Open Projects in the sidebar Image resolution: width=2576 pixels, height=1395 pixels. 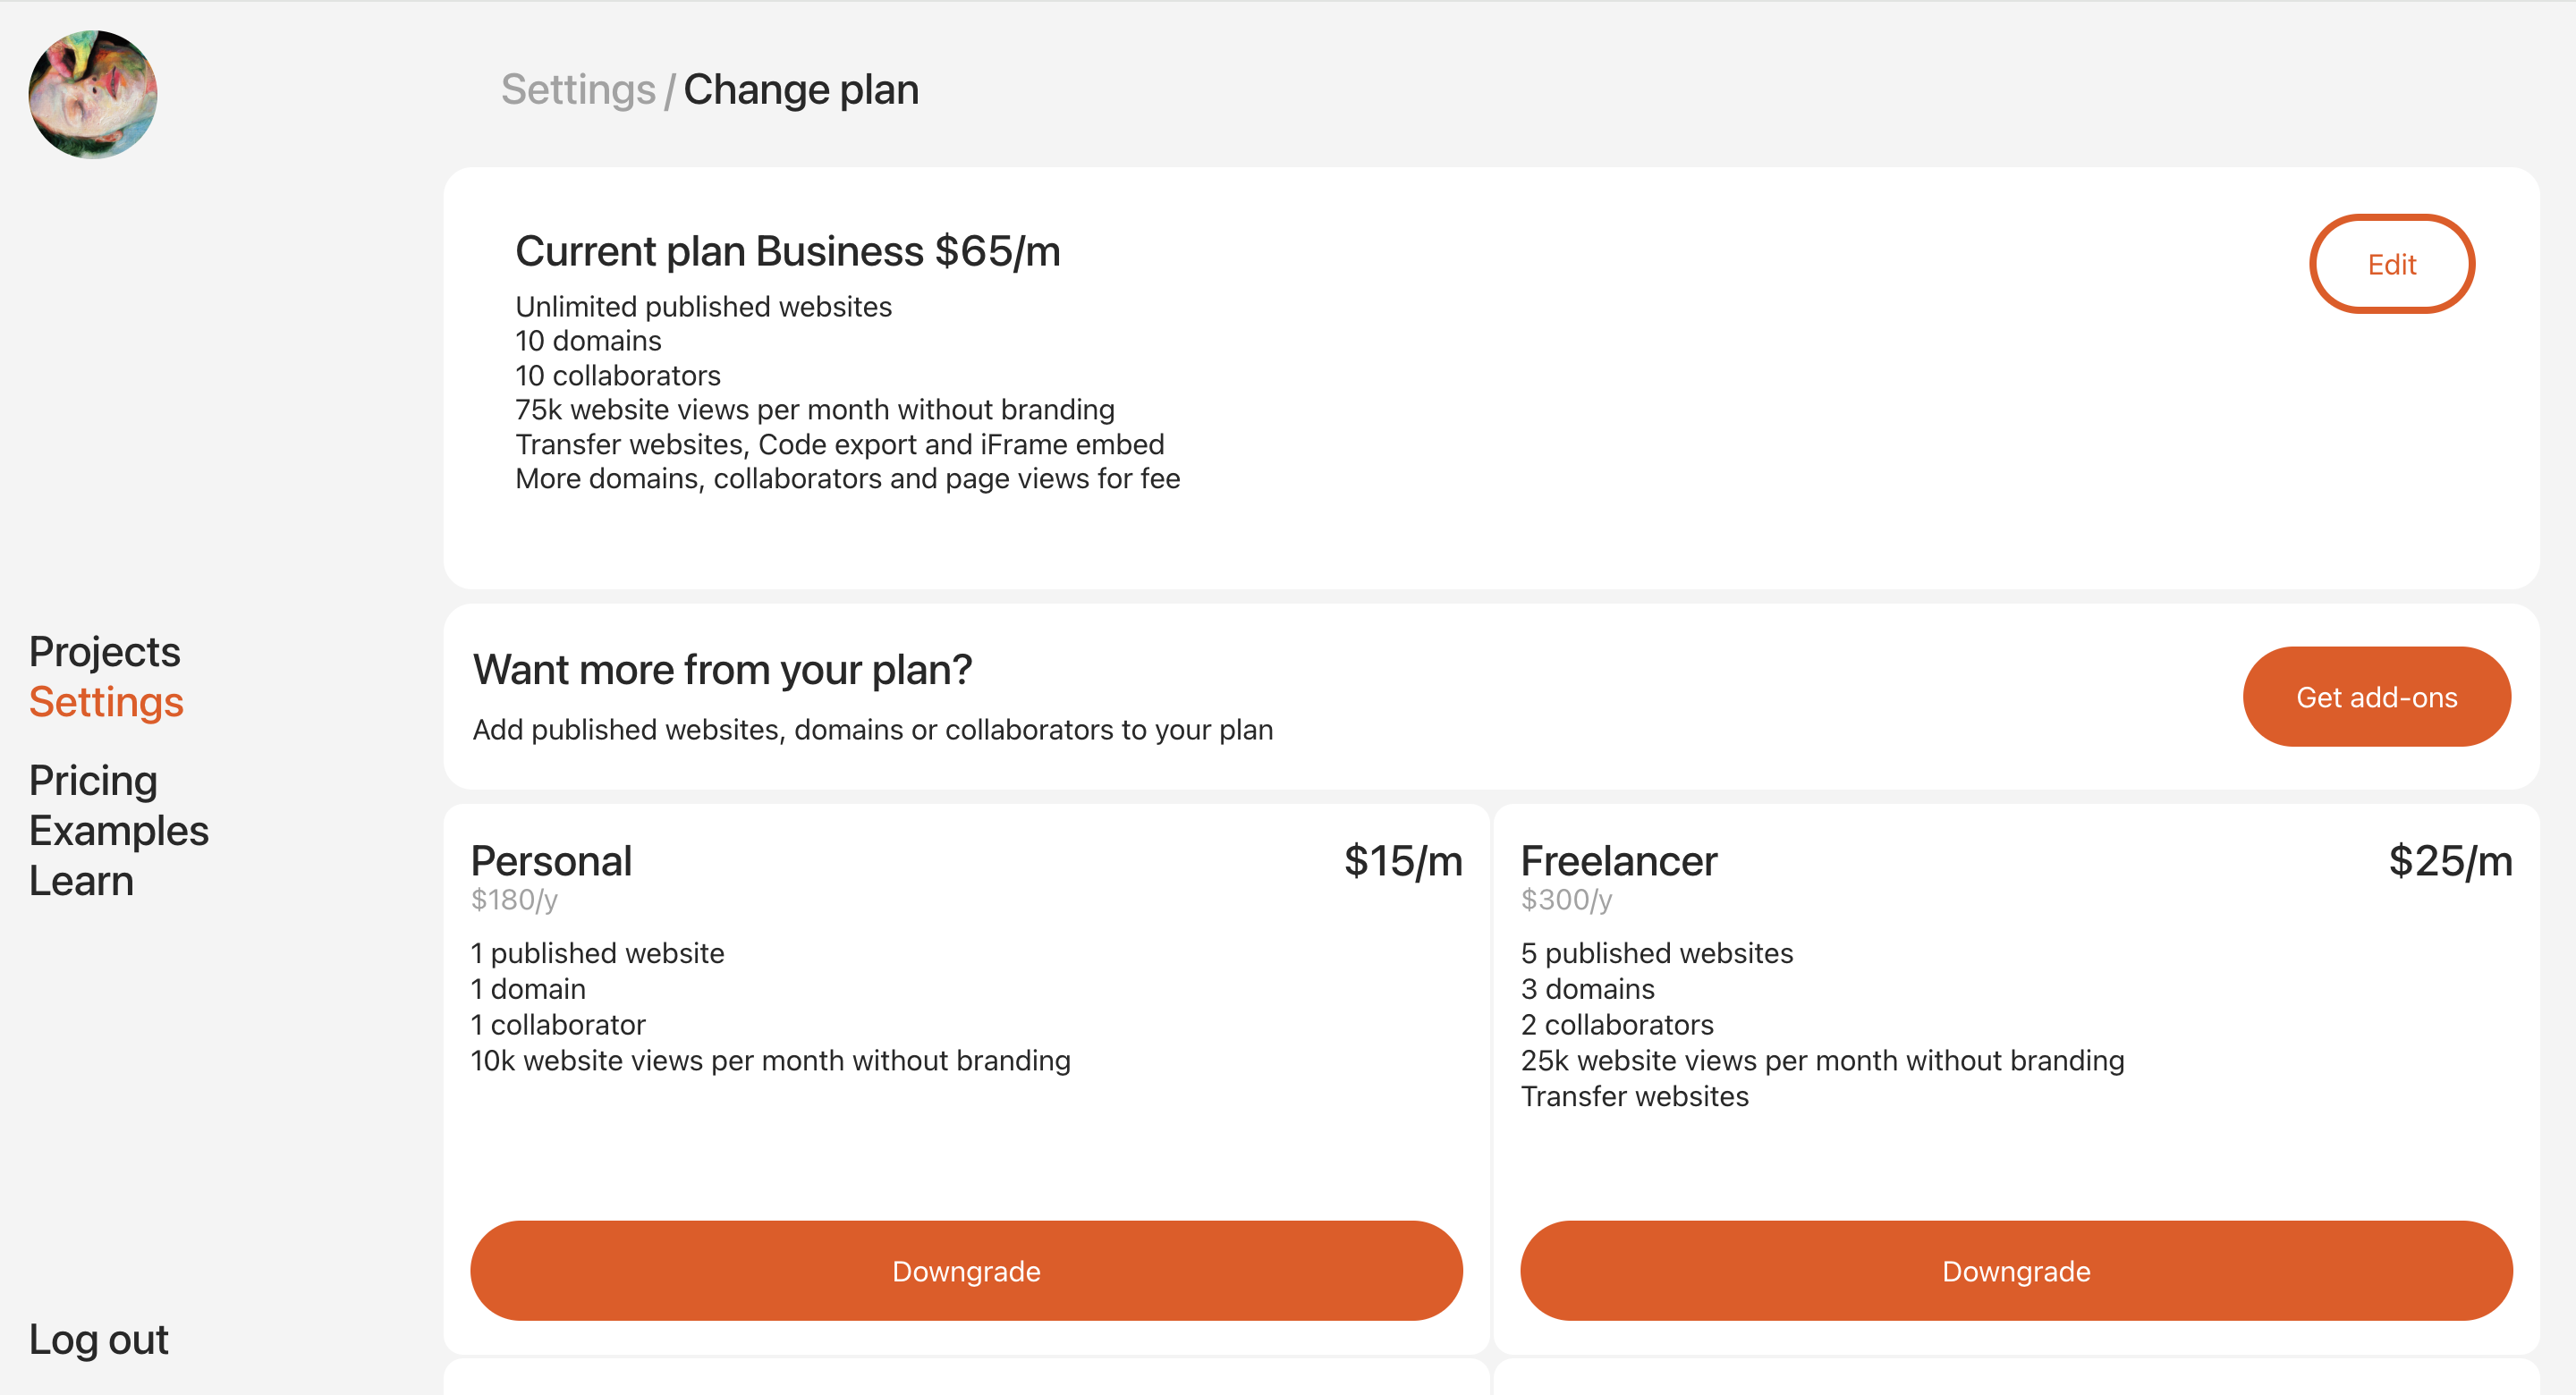coord(104,652)
